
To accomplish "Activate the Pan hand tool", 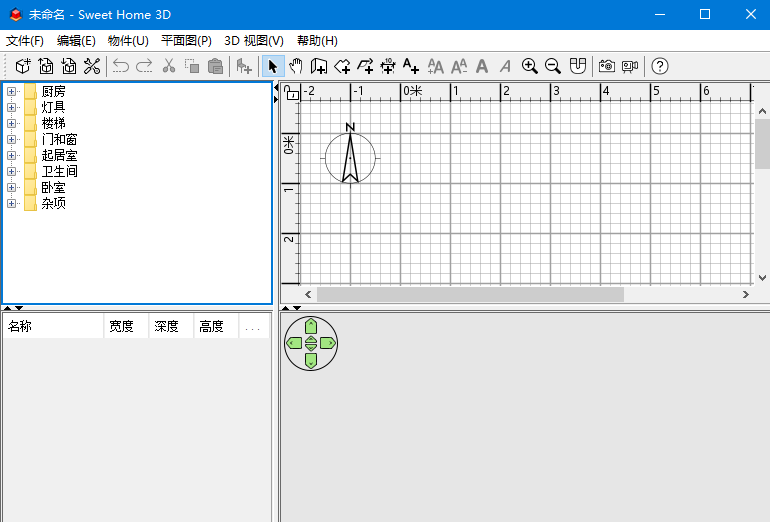I will 296,66.
